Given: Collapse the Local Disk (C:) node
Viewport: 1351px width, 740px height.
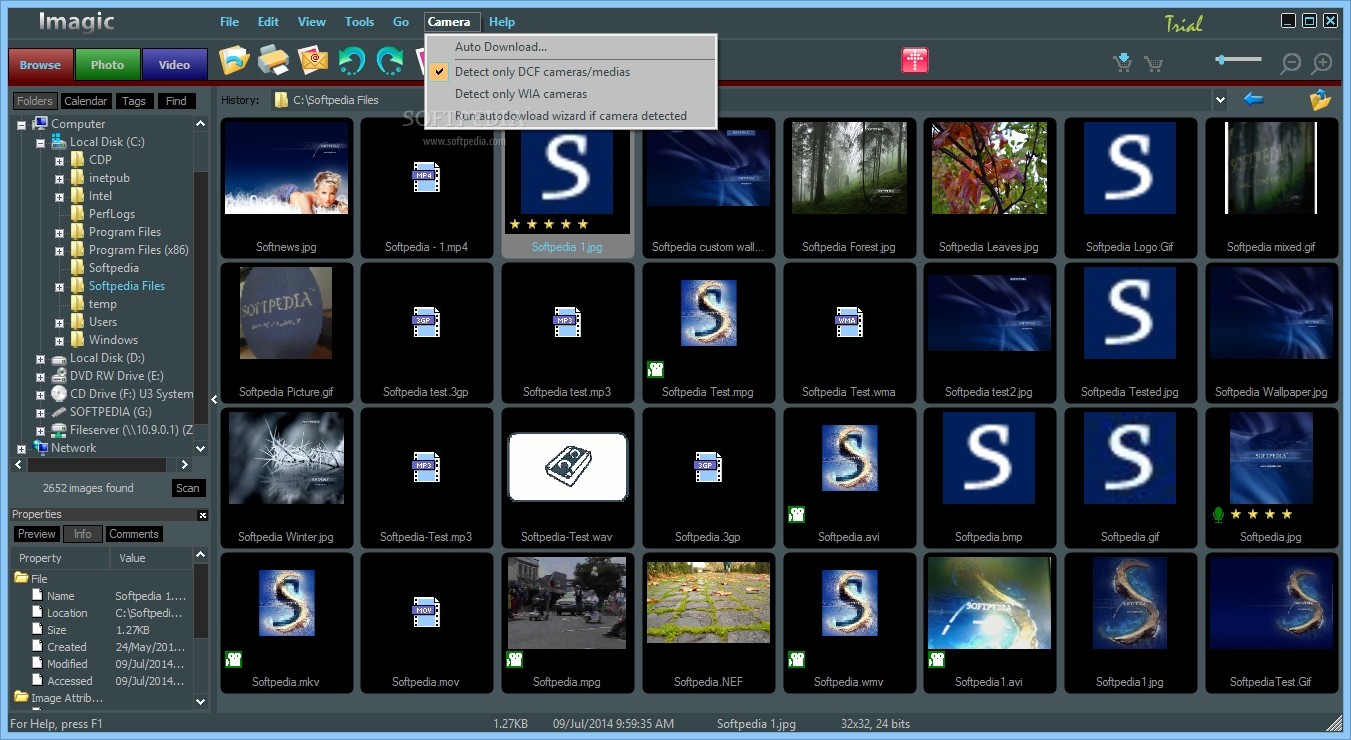Looking at the screenshot, I should (41, 143).
